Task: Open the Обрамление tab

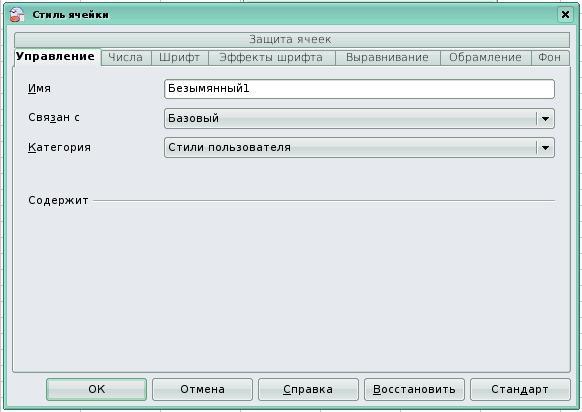Action: [485, 58]
